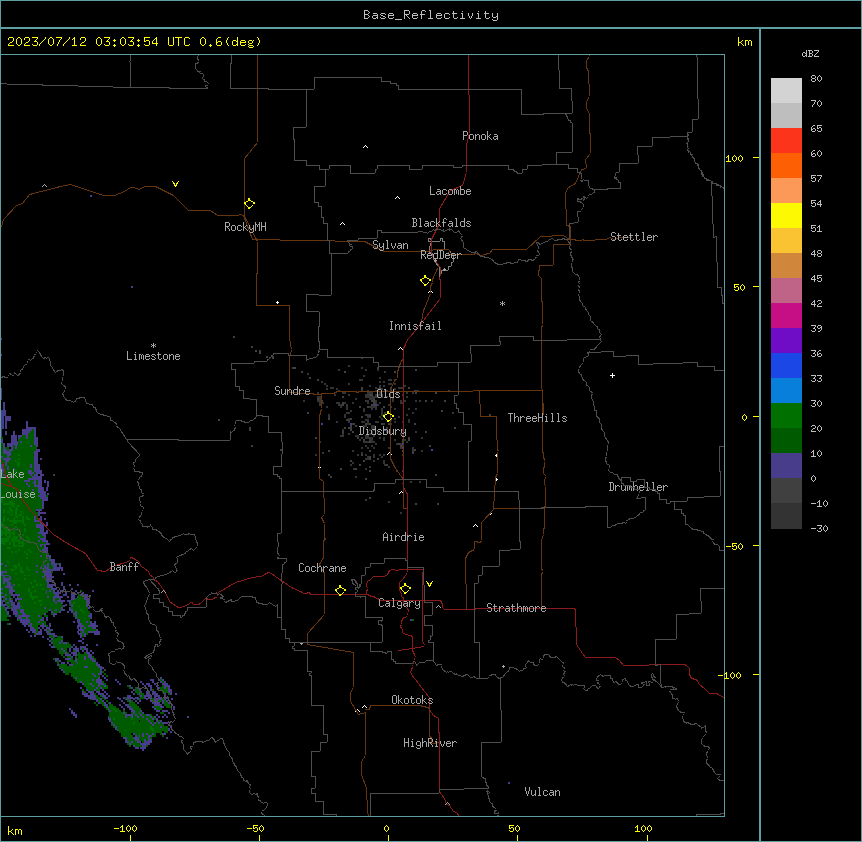Click the Calgary city label
The height and width of the screenshot is (842, 862).
[x=399, y=603]
